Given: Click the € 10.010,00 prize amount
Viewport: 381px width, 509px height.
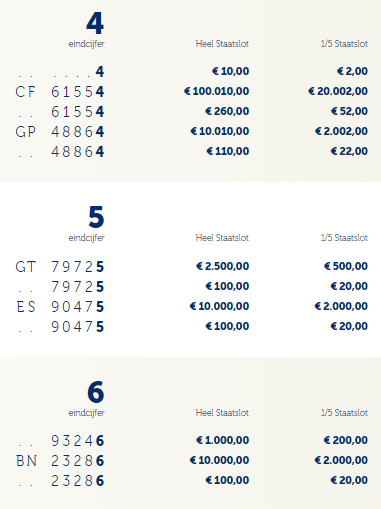Looking at the screenshot, I should click(220, 131).
